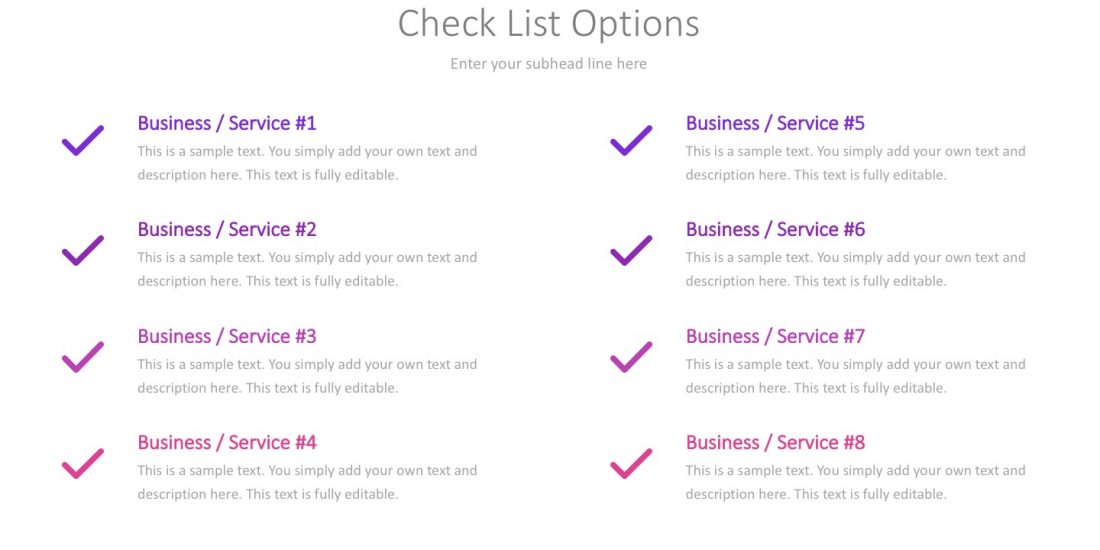Select the Business / Service #4 heading
Viewport: 1100px width, 550px height.
227,443
